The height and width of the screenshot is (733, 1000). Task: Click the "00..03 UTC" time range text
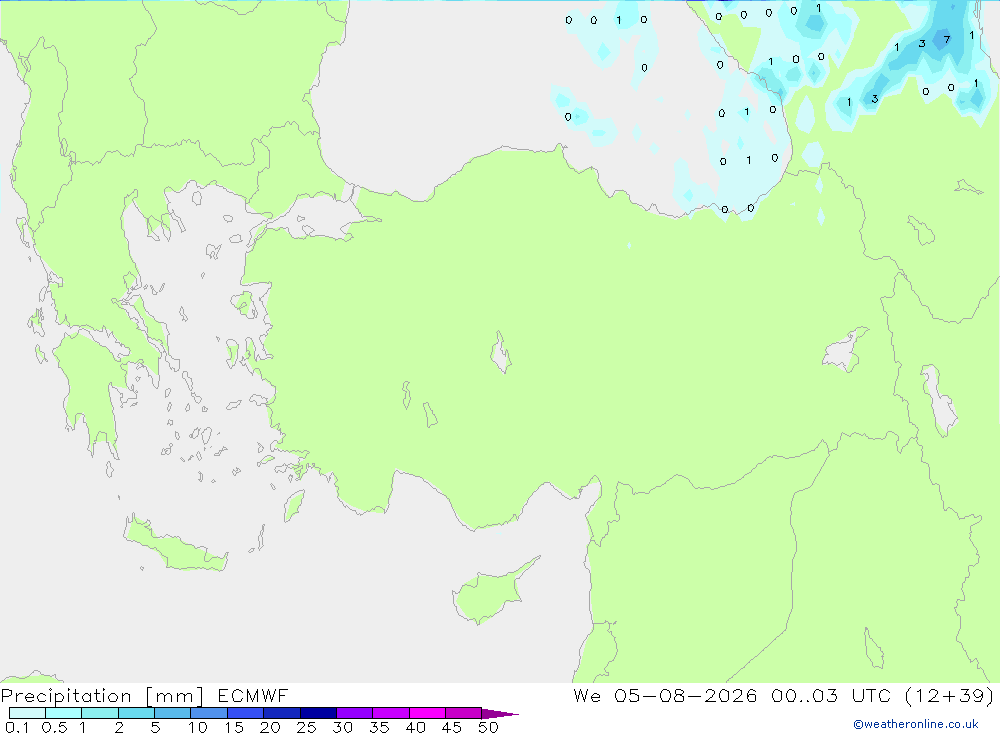pyautogui.click(x=831, y=695)
